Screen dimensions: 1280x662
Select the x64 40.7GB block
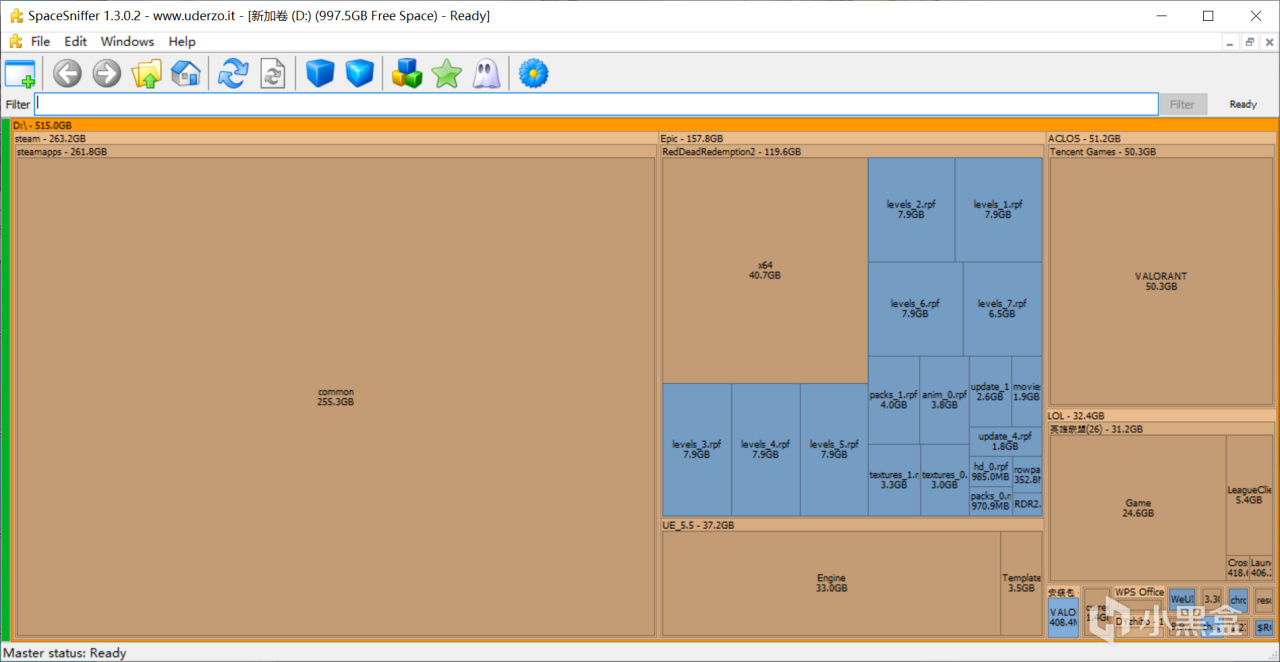point(764,270)
